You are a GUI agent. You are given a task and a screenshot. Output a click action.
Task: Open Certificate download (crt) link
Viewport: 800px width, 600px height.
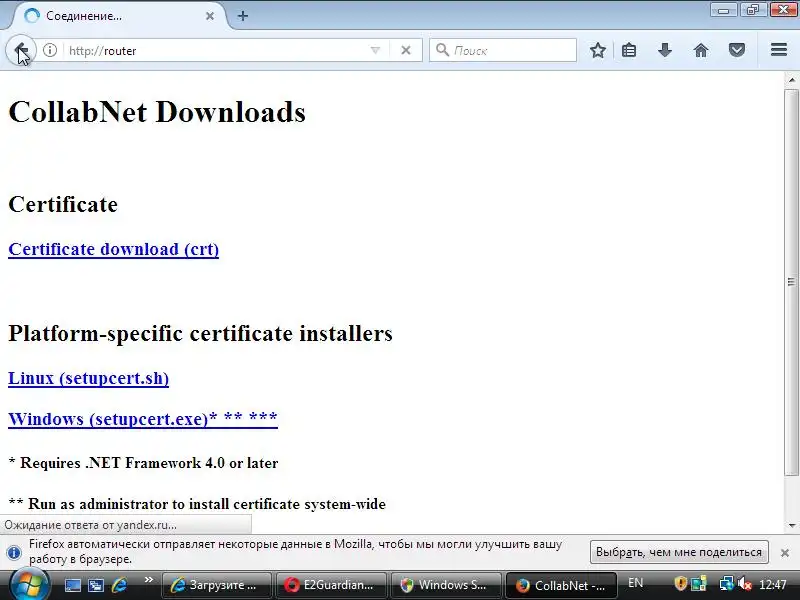pos(113,249)
